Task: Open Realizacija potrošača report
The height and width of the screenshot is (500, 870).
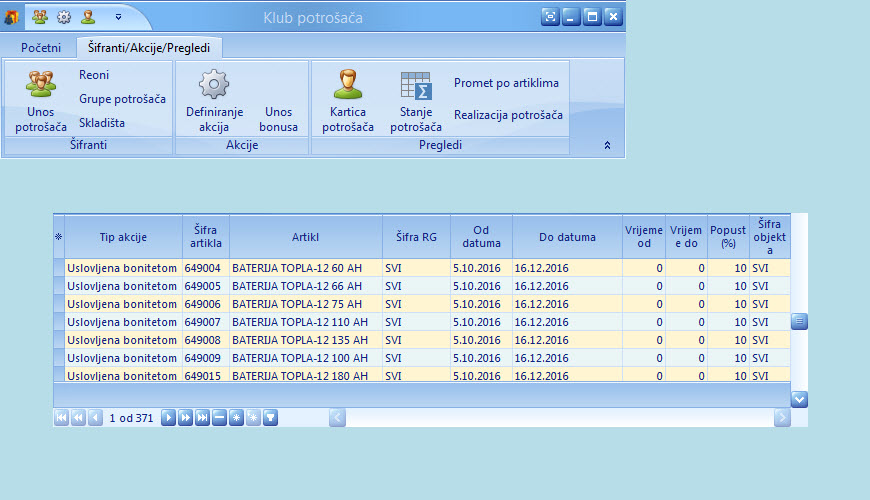Action: click(x=508, y=115)
